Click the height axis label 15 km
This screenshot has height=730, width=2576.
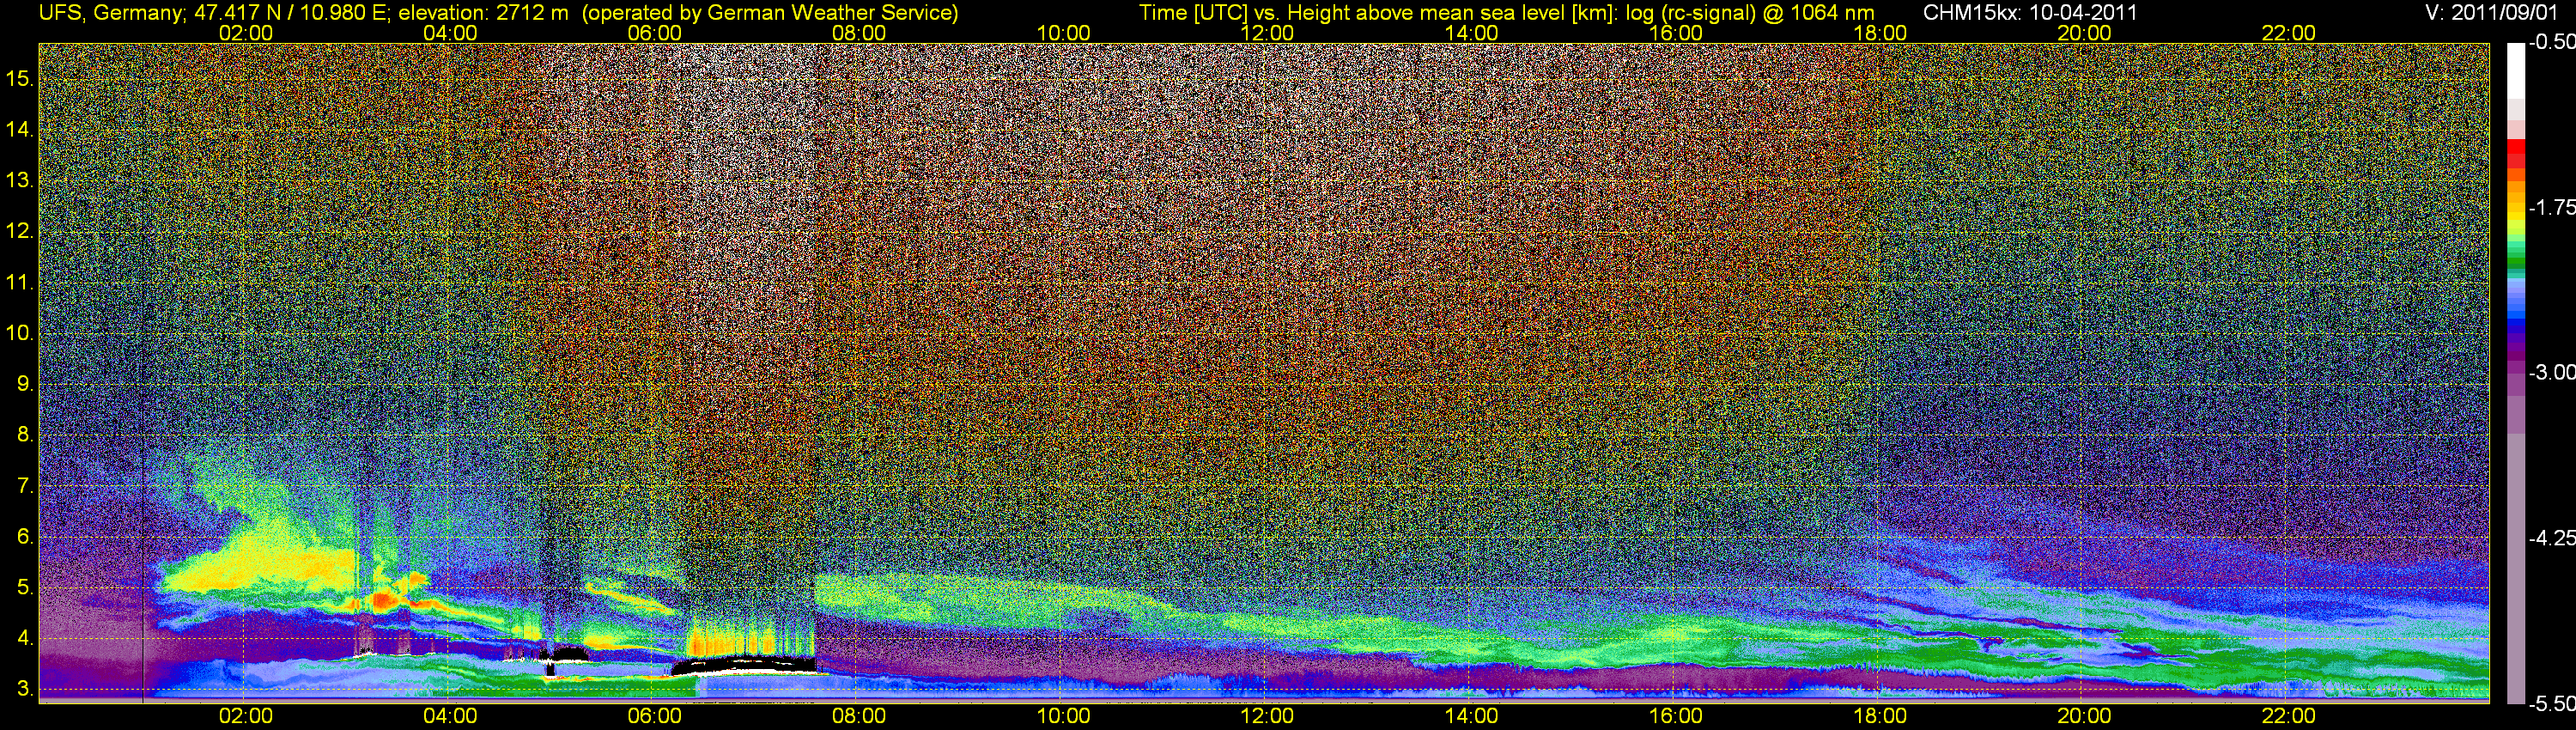[x=19, y=78]
